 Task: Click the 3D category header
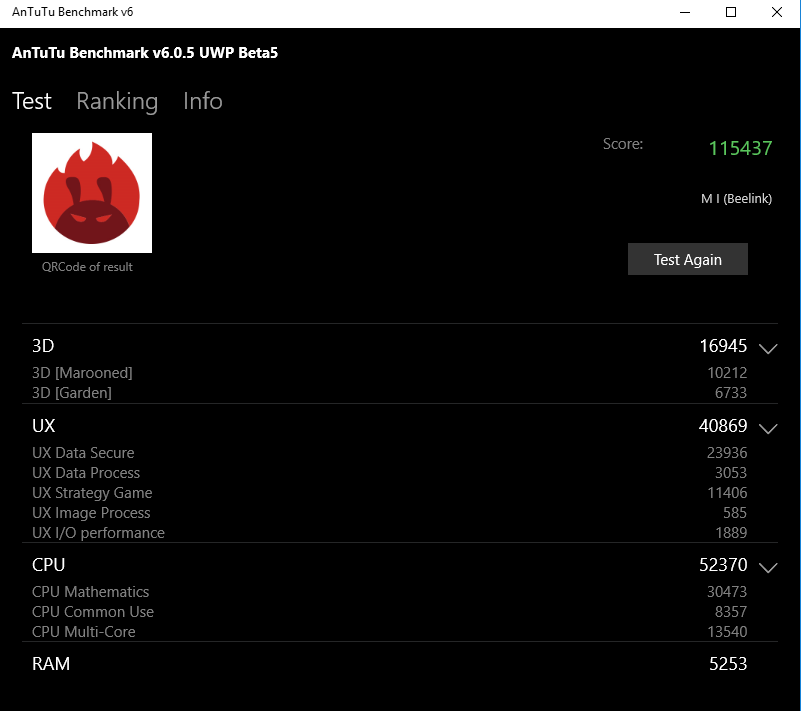(x=43, y=346)
